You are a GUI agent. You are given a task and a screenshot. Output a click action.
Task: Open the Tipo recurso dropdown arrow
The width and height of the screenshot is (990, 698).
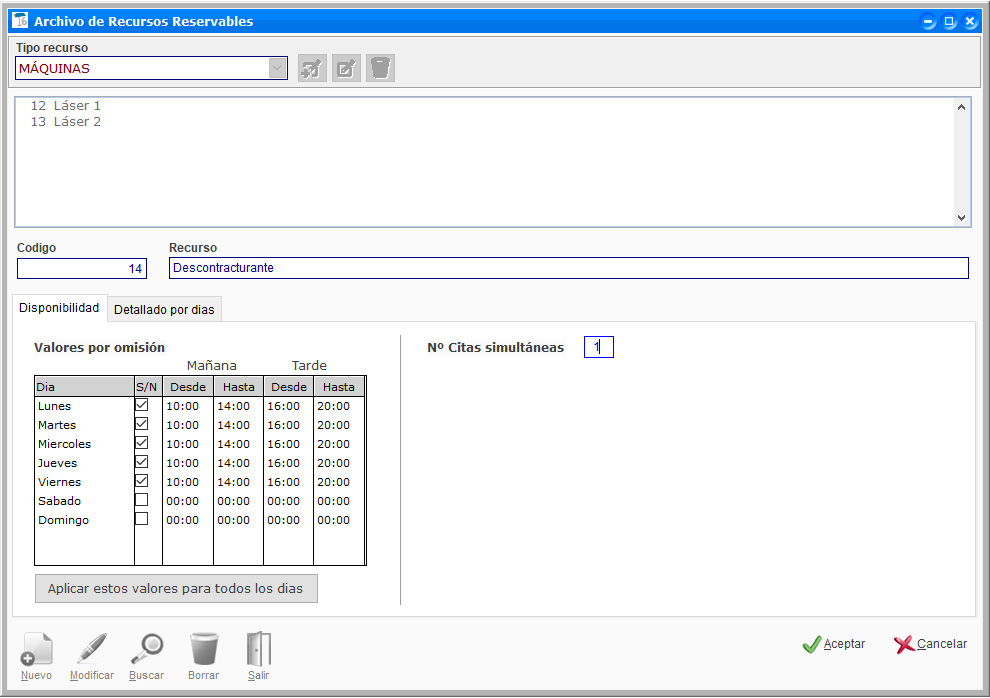pyautogui.click(x=277, y=68)
